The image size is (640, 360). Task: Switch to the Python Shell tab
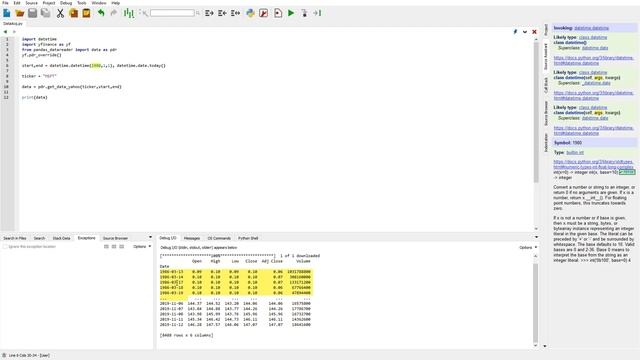click(248, 238)
